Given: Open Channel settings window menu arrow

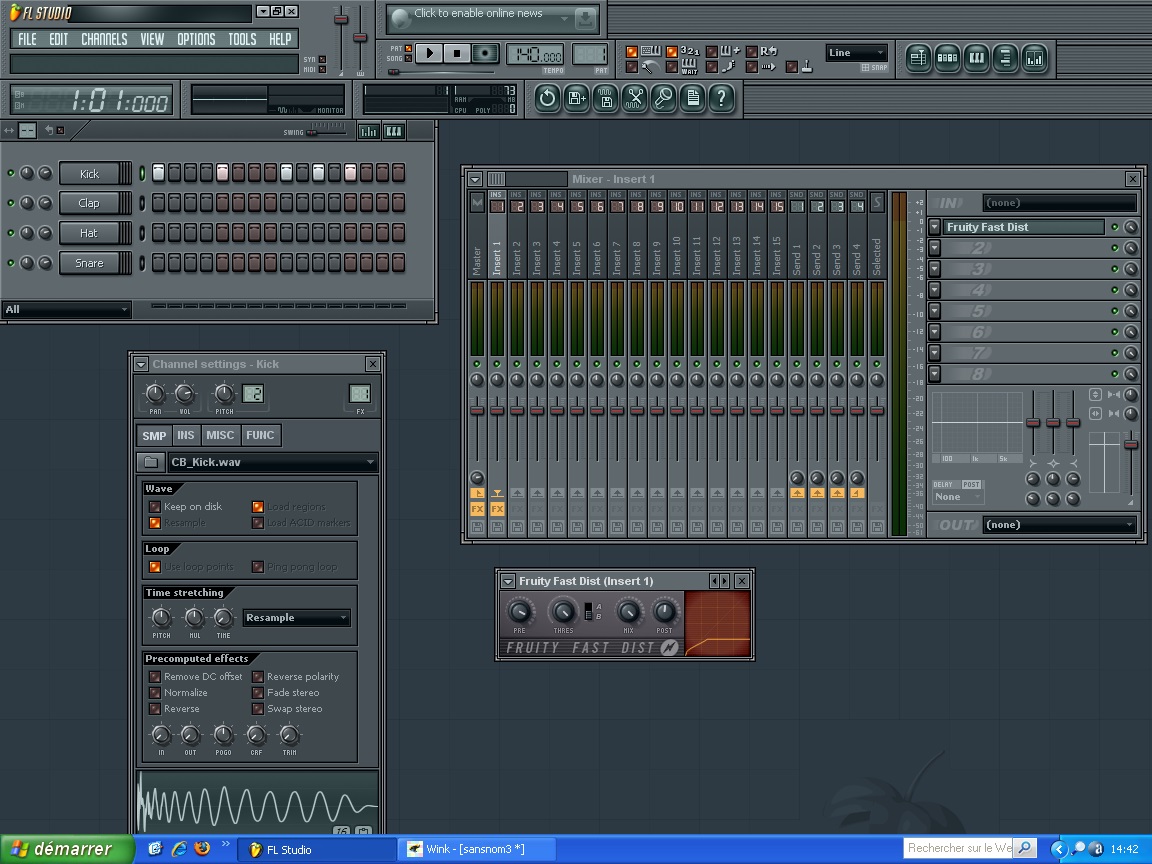Looking at the screenshot, I should [141, 364].
